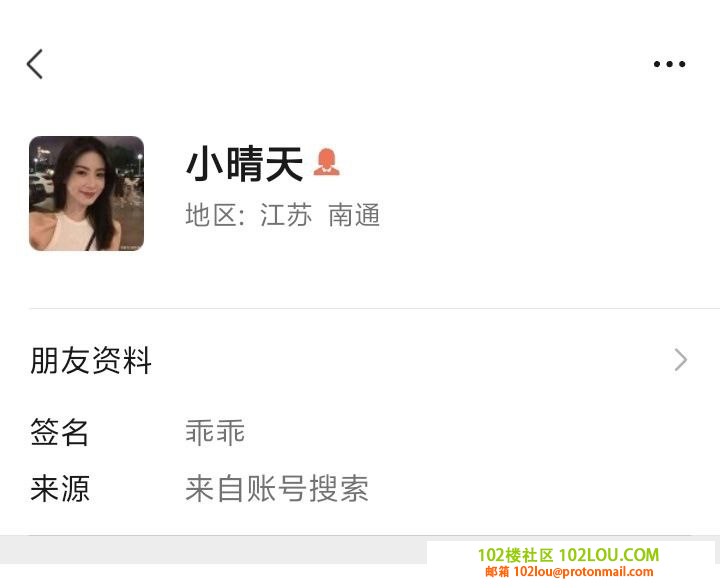Click the 102楼社区 watermark text

tap(515, 555)
